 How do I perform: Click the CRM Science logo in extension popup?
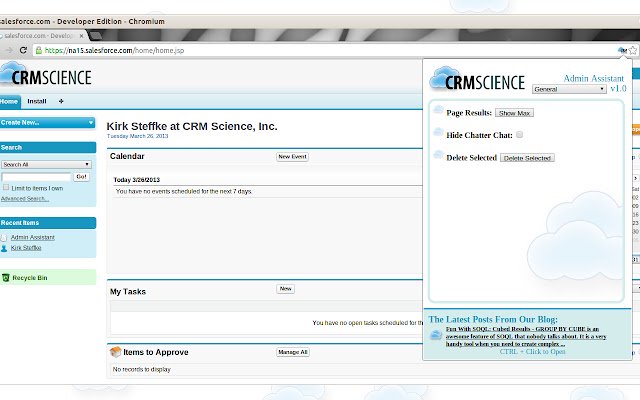(x=477, y=79)
